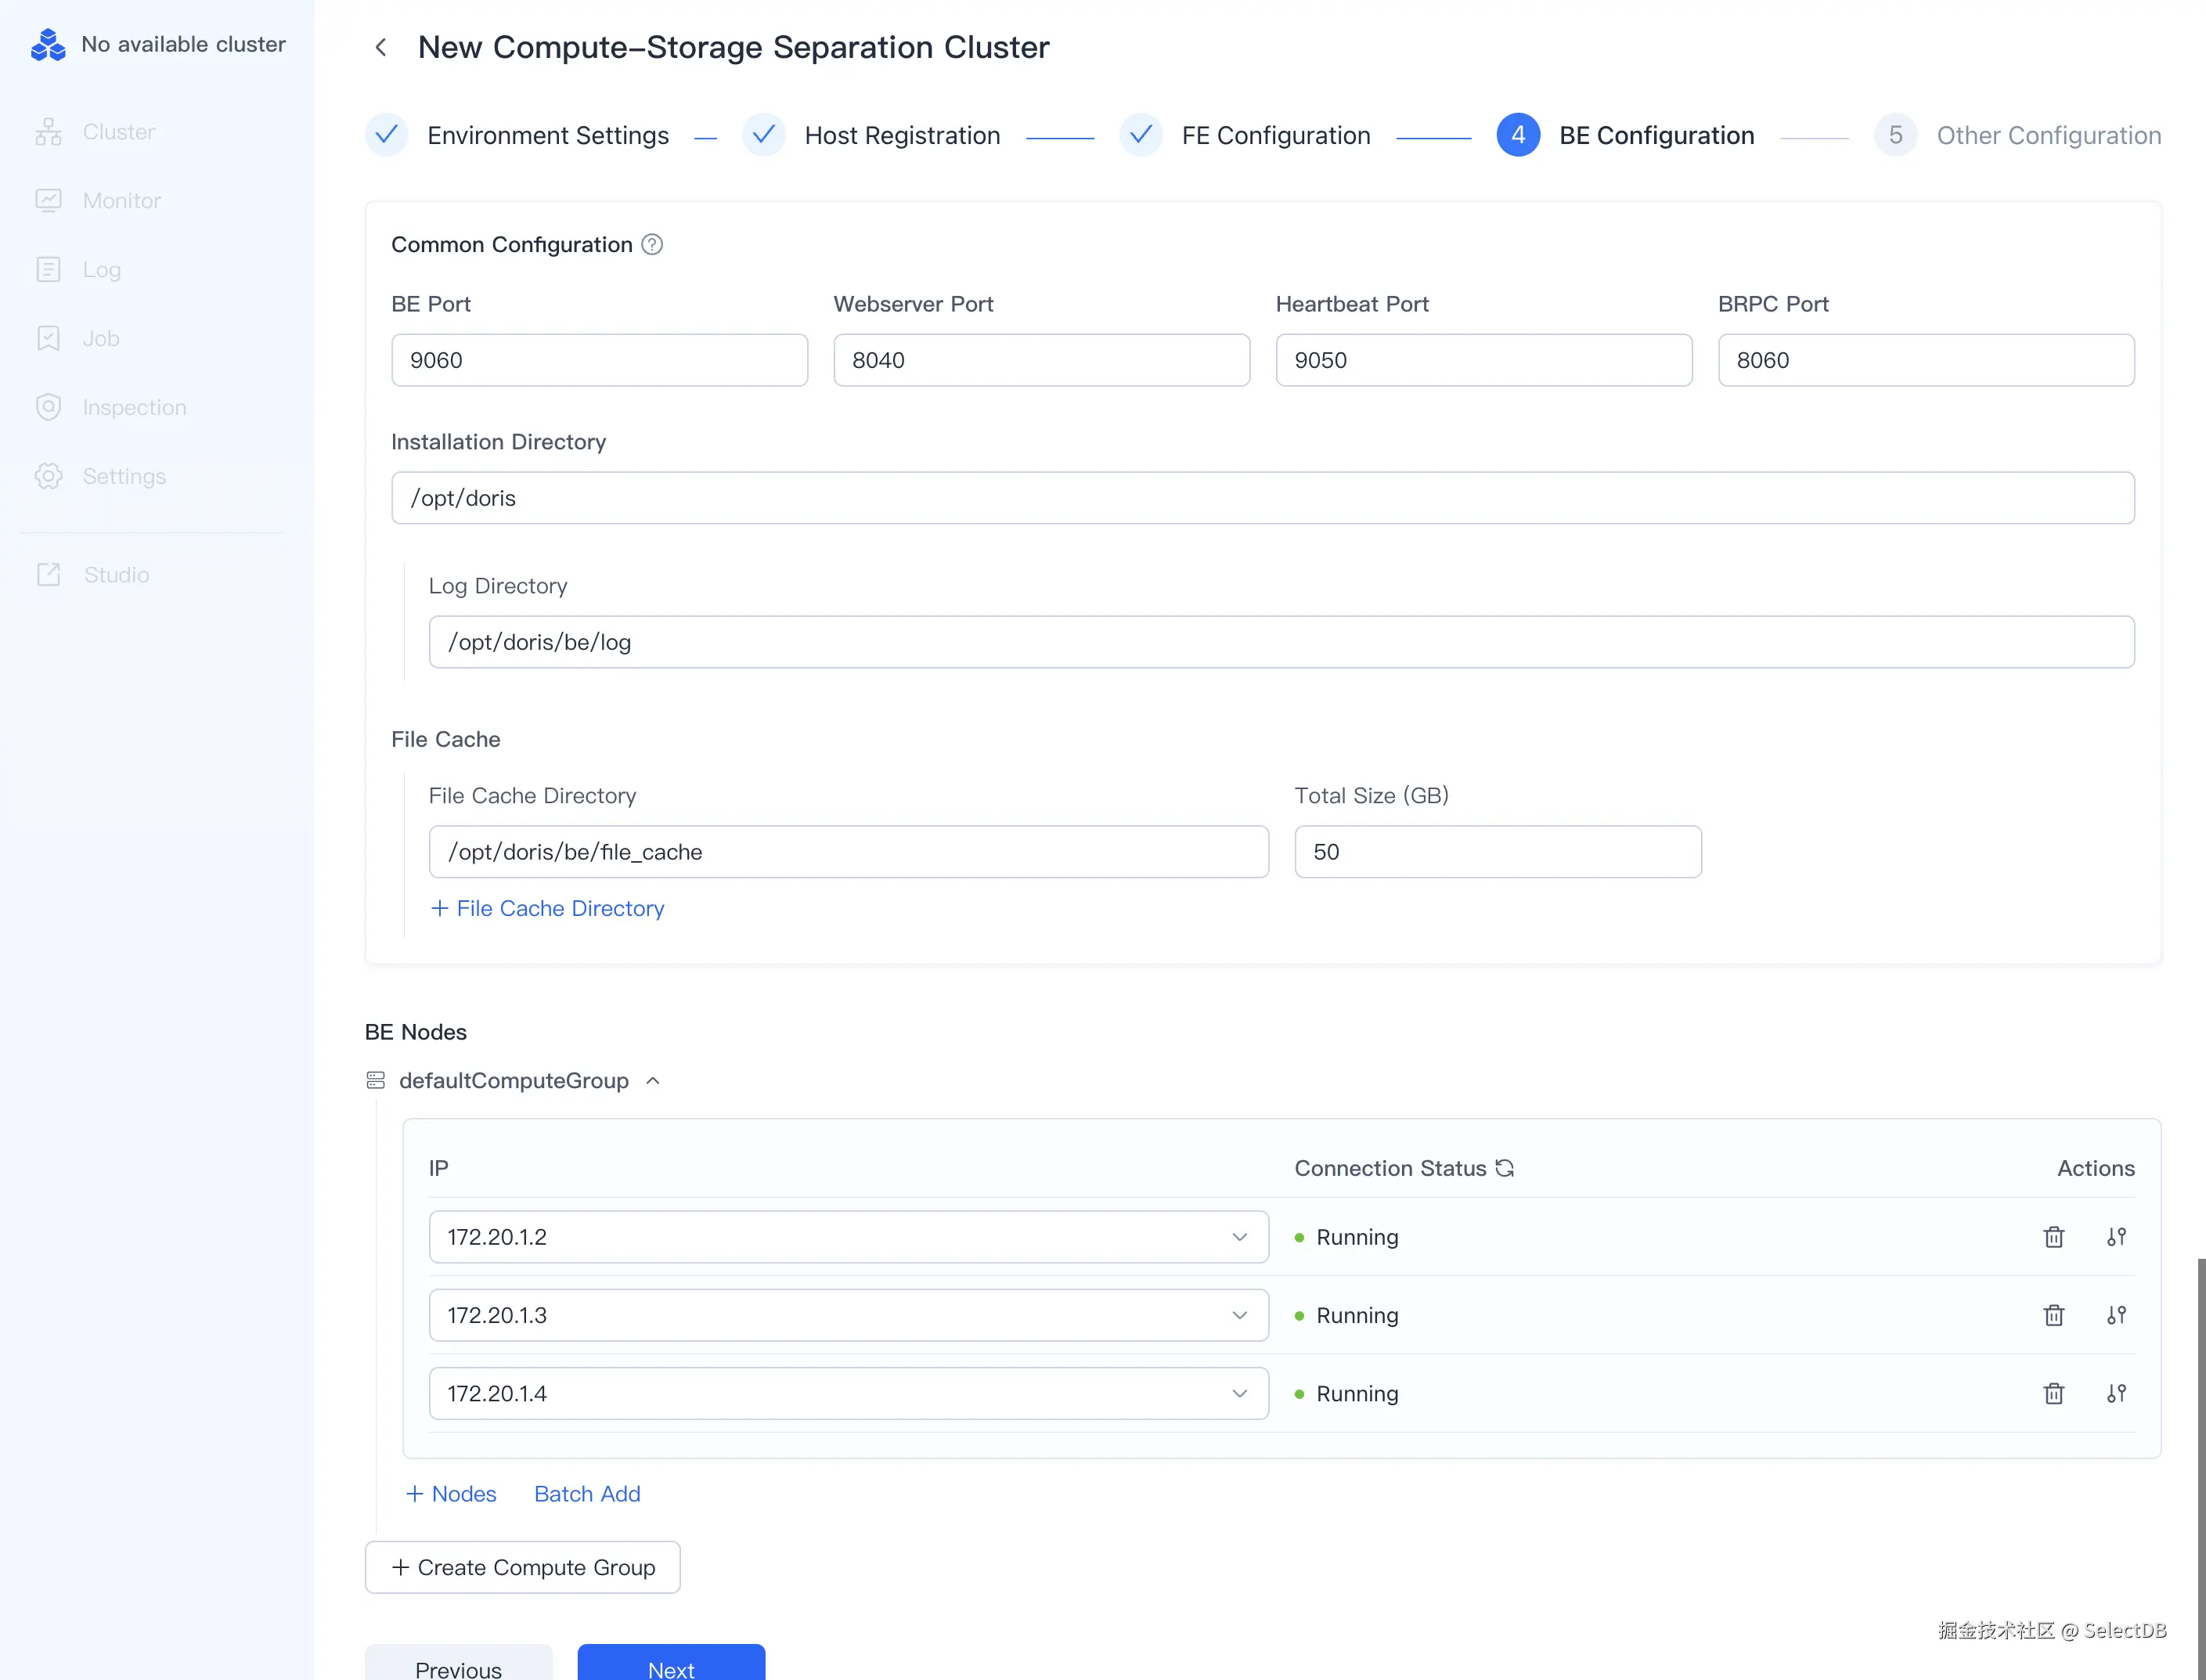Open settings for the 172.20.1.4 node
The height and width of the screenshot is (1680, 2206).
point(2116,1393)
